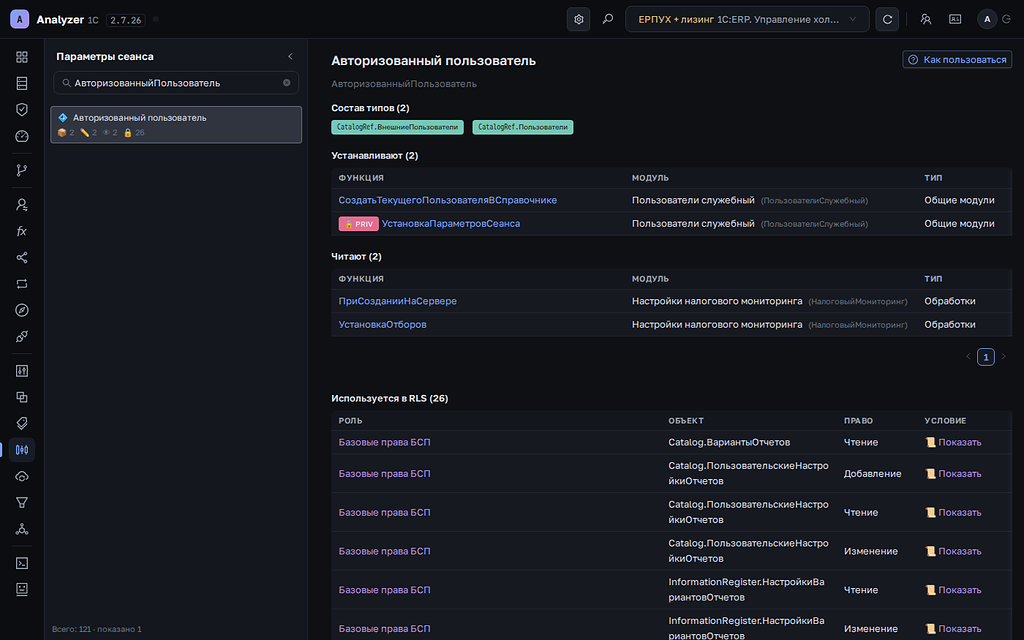Open the user avatar A menu
The width and height of the screenshot is (1024, 640).
tap(987, 20)
